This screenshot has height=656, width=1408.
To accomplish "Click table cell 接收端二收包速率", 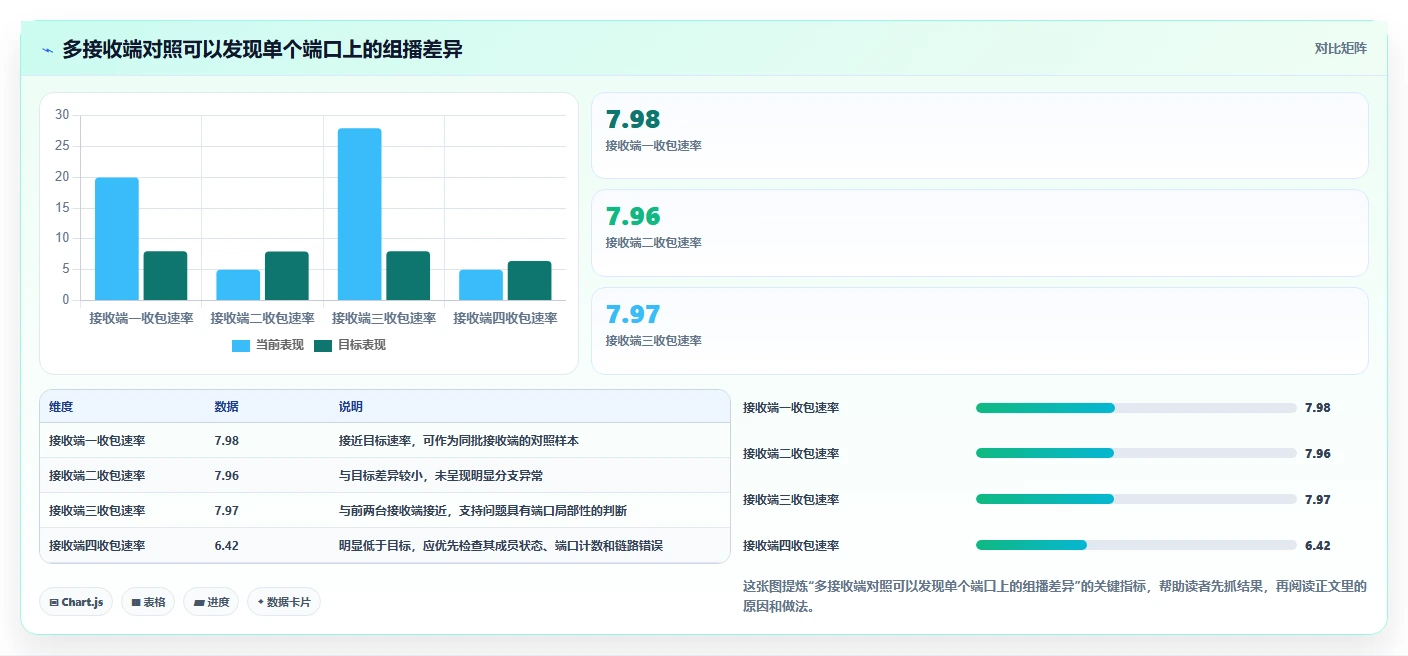I will (x=97, y=476).
